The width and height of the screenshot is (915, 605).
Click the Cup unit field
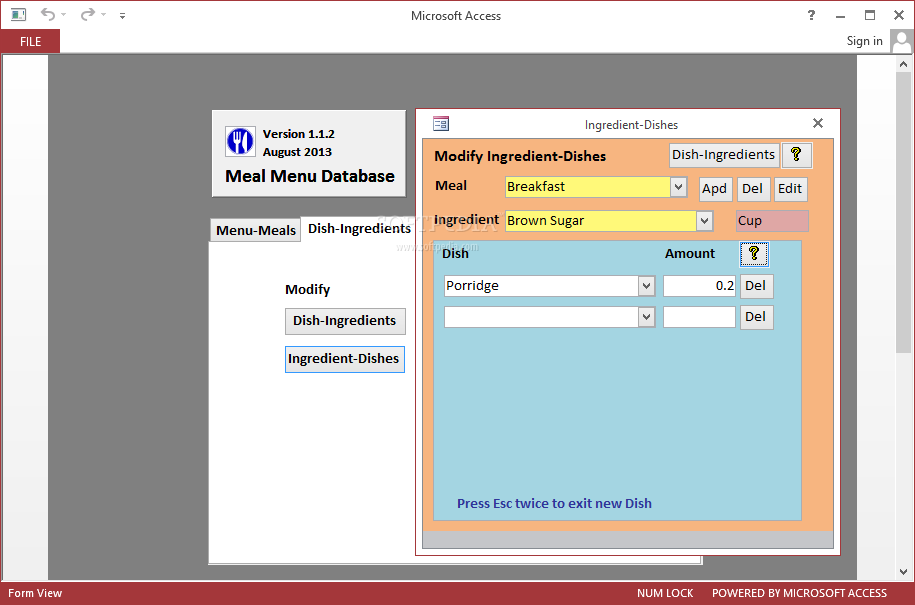[x=772, y=221]
